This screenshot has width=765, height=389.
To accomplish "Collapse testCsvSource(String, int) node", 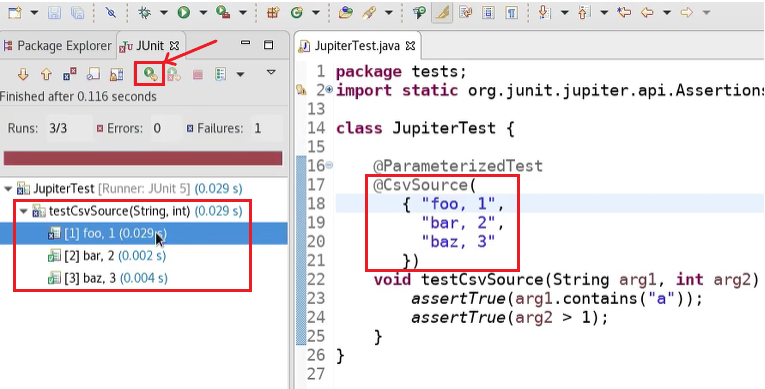I will coord(24,211).
